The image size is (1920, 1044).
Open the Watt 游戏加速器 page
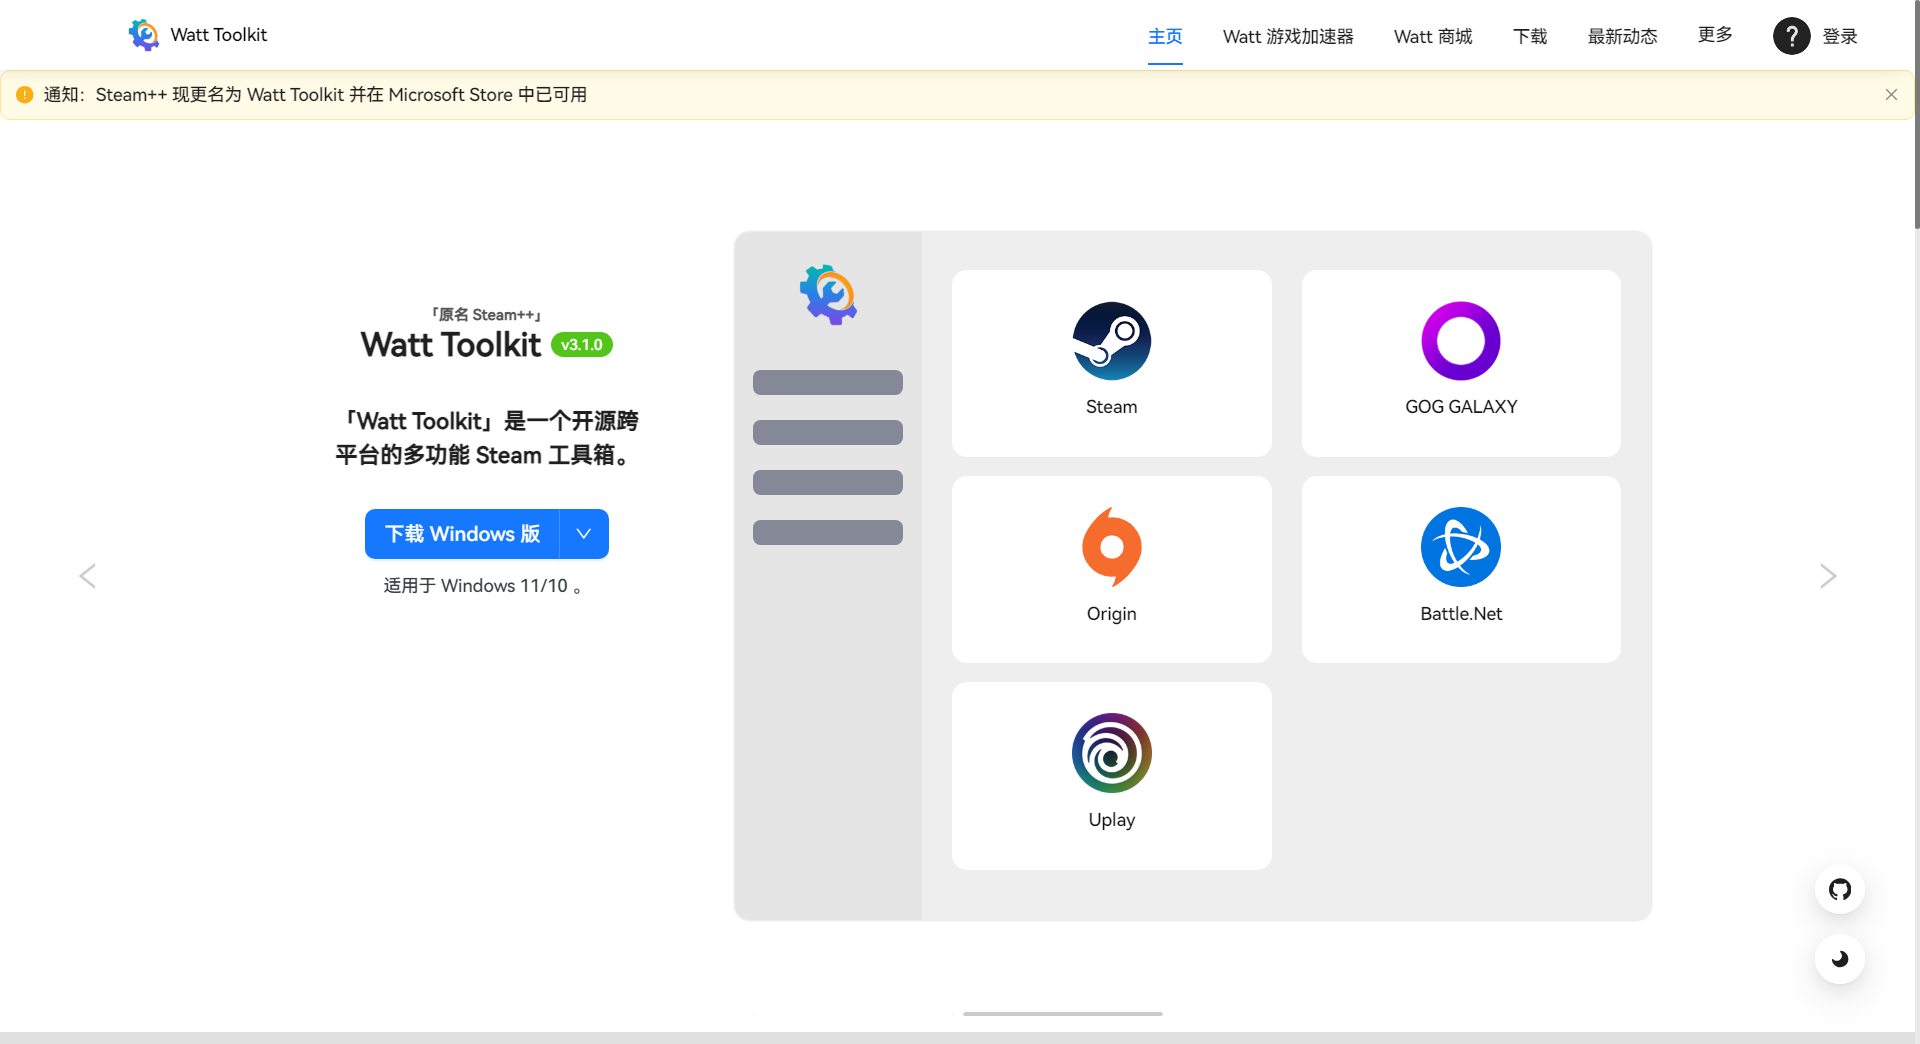tap(1287, 36)
